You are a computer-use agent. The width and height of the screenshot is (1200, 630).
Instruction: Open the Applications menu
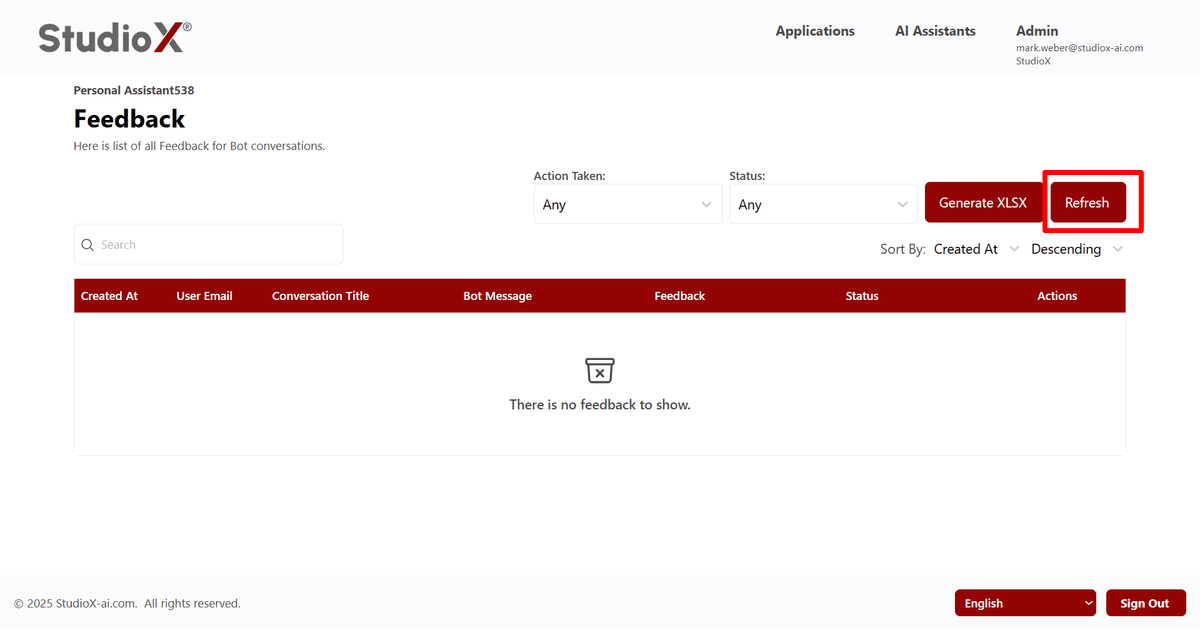click(x=815, y=31)
